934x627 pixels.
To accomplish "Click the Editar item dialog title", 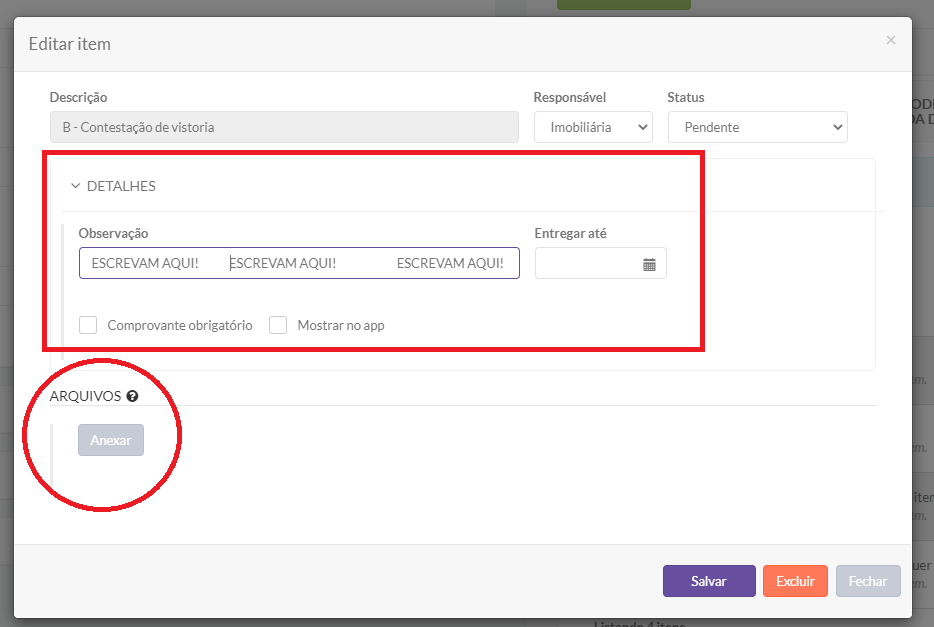I will point(69,44).
